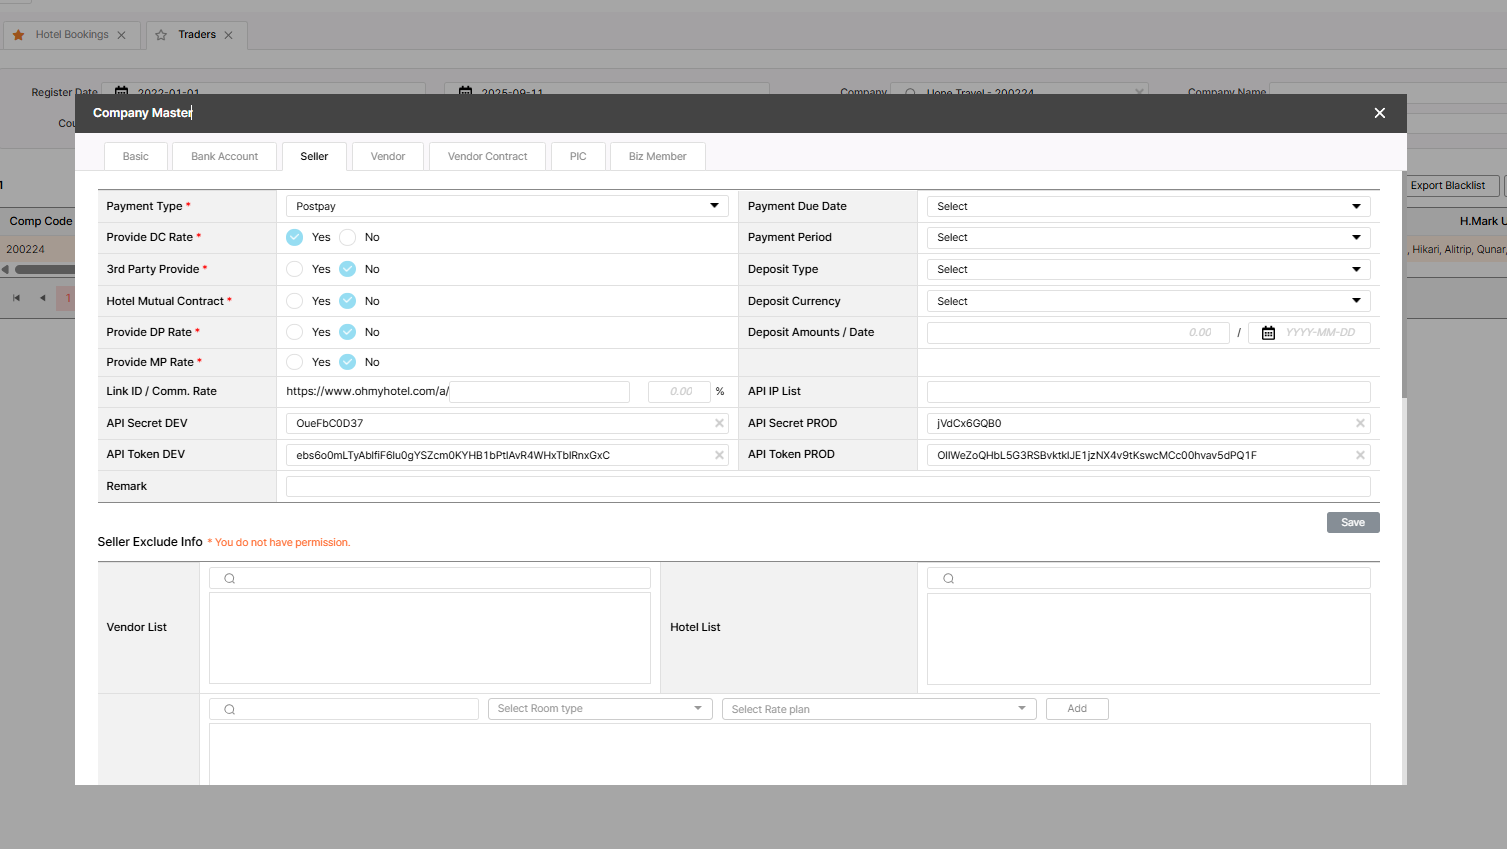
Task: Set Provide DC Rate to No
Action: pos(348,238)
